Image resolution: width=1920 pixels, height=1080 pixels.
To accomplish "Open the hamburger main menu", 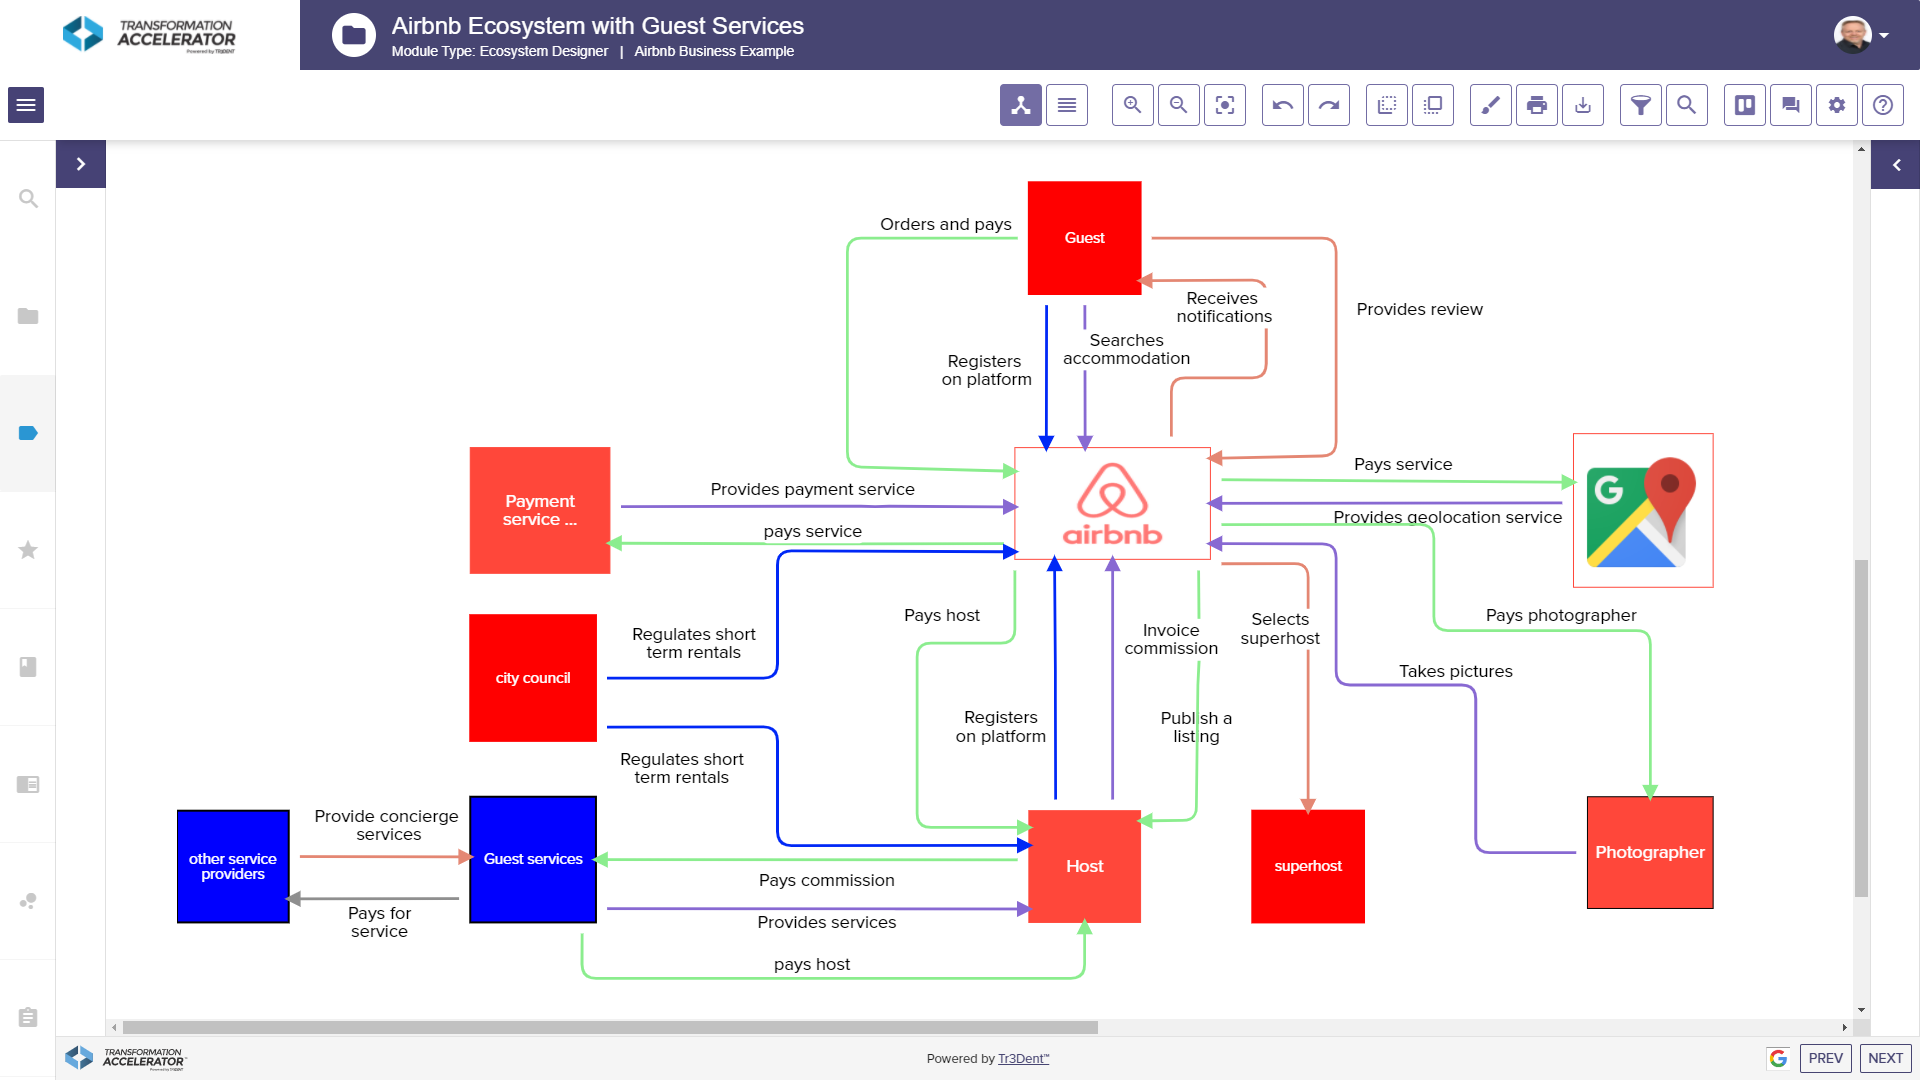I will point(26,105).
